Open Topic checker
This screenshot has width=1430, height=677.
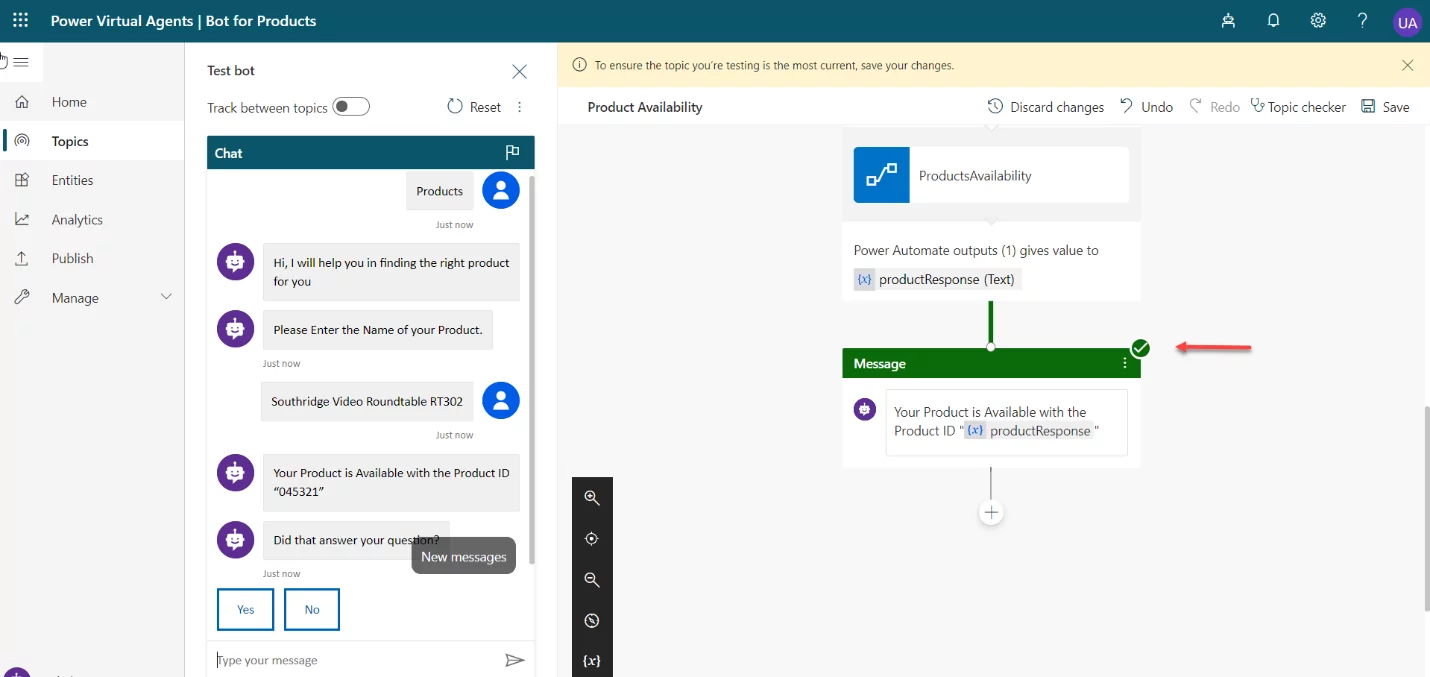(1298, 107)
